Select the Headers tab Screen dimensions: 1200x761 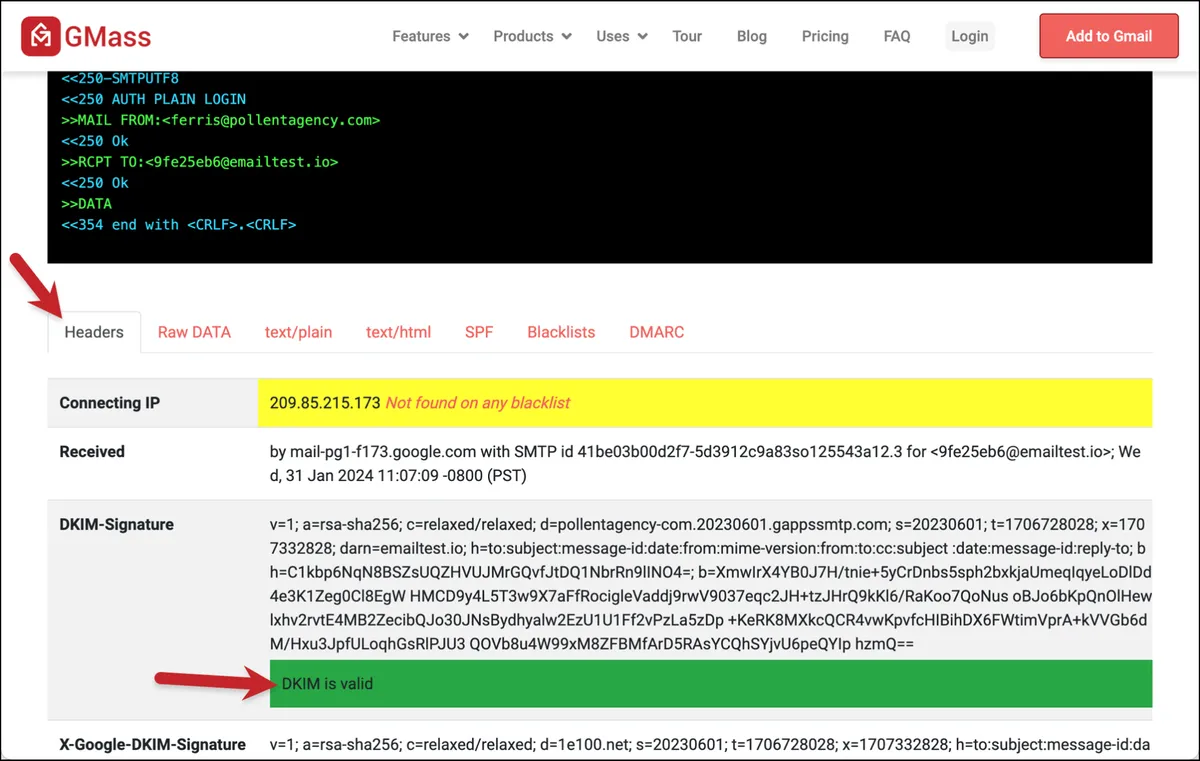tap(94, 332)
